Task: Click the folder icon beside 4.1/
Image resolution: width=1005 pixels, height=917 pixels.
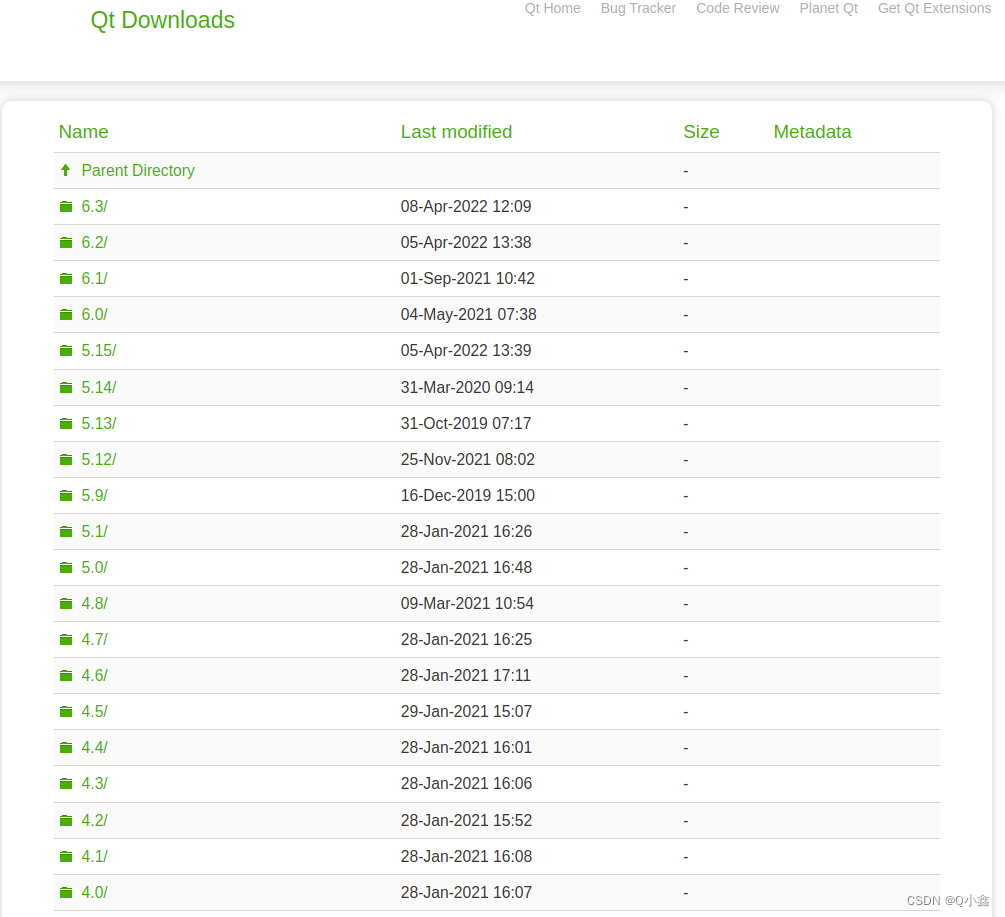Action: (66, 856)
